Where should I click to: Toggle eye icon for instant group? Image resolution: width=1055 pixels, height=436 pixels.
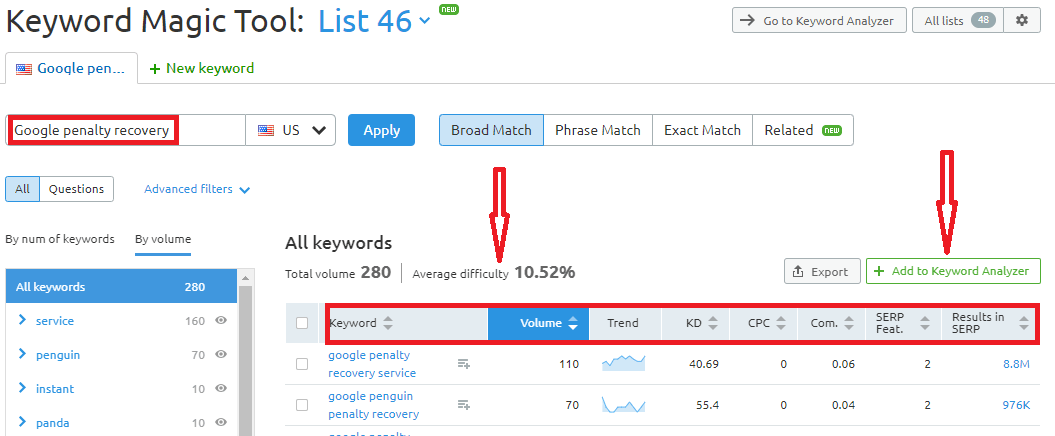point(221,389)
